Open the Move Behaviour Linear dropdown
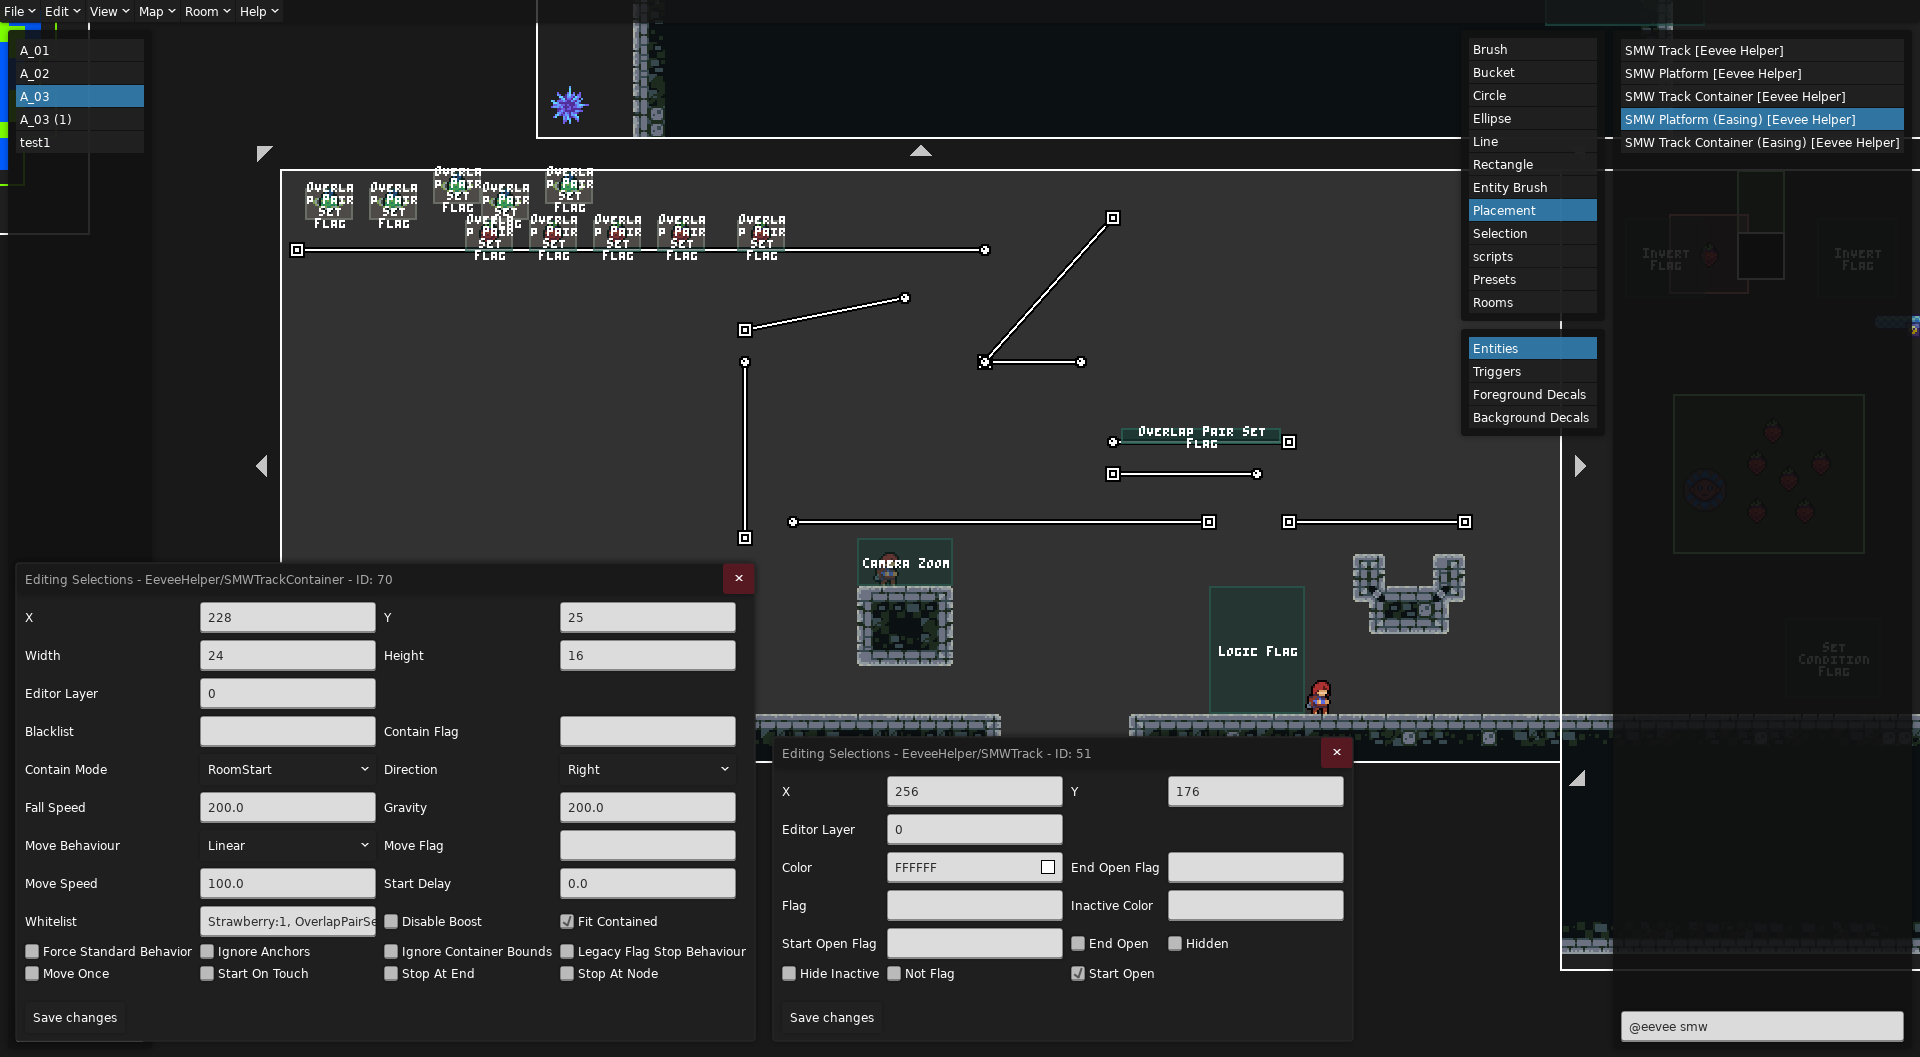Screen dimensions: 1920x1057 click(288, 846)
